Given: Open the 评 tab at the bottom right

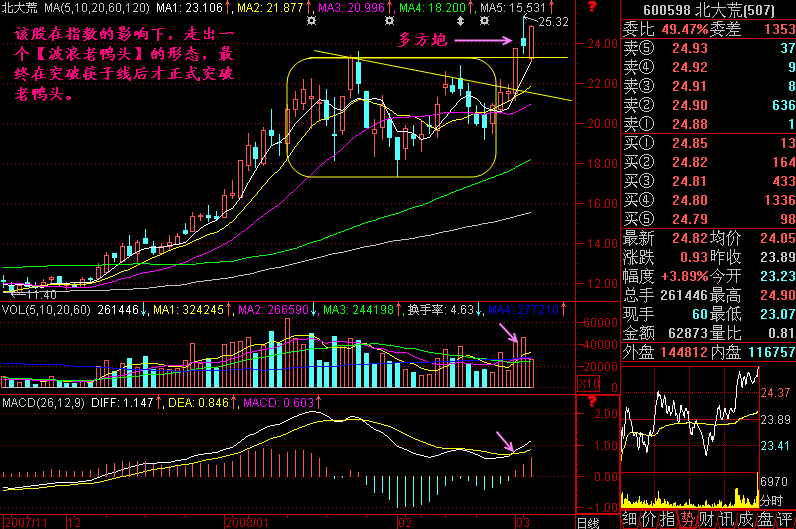Looking at the screenshot, I should (x=784, y=519).
